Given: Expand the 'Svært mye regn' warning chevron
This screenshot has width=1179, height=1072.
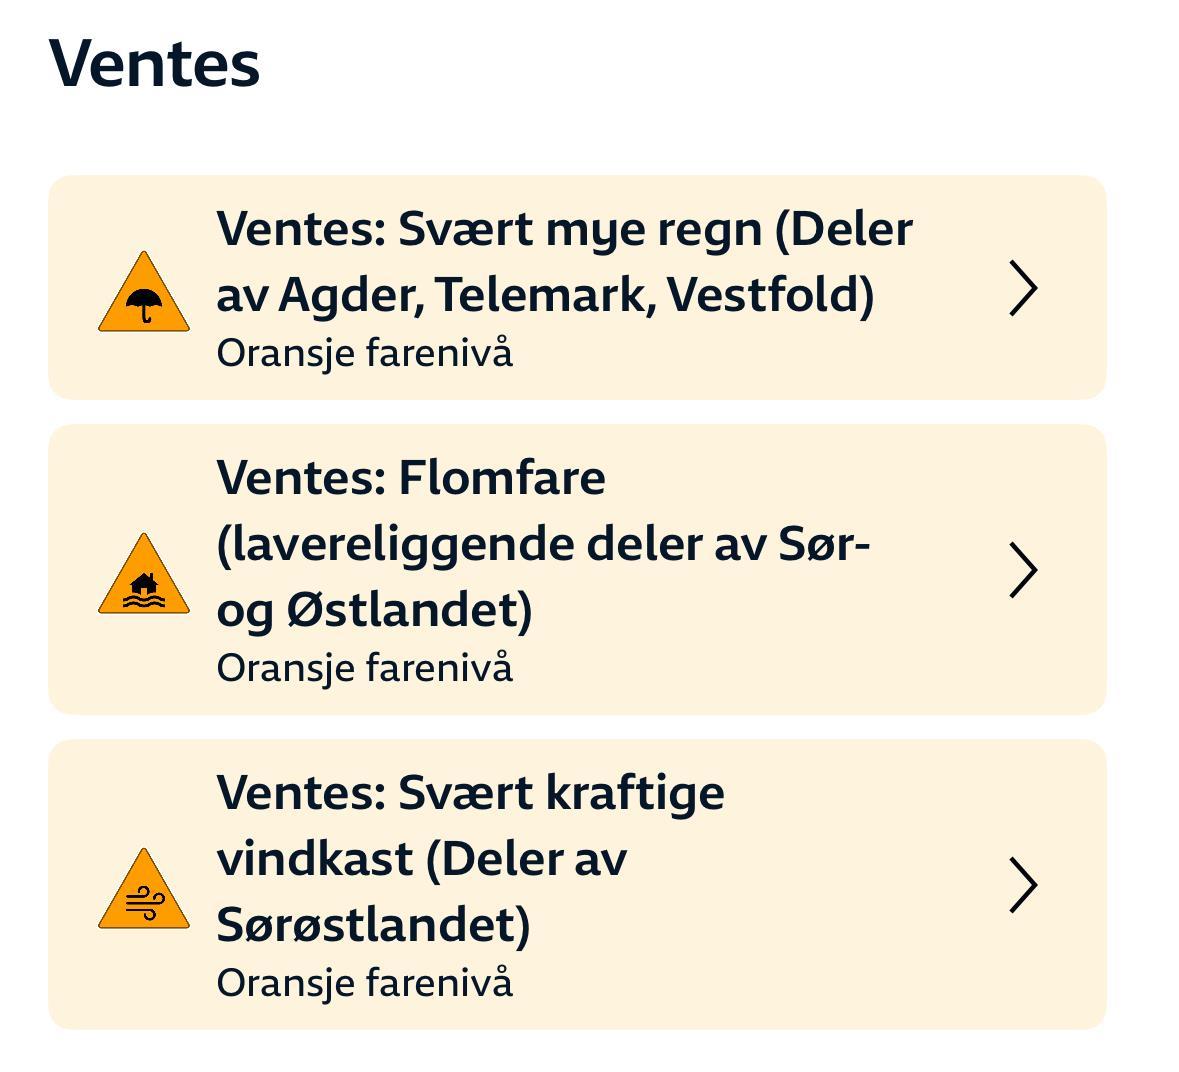Looking at the screenshot, I should 1022,288.
